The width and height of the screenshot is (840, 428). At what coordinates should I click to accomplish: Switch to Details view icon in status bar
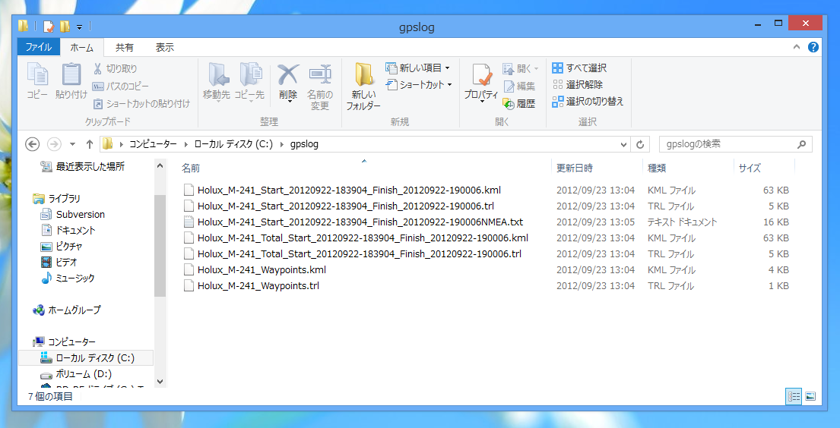point(793,396)
